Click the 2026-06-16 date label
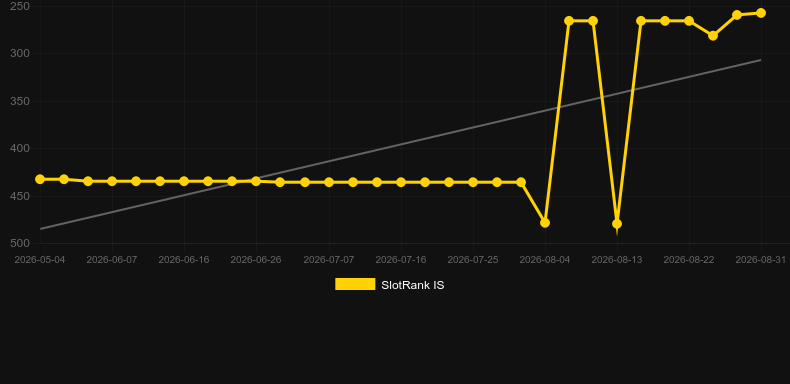This screenshot has width=790, height=384. point(184,260)
